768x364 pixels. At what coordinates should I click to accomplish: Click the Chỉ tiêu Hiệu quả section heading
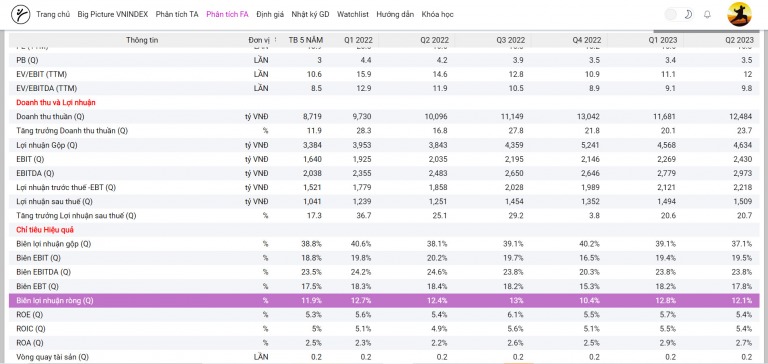[x=45, y=230]
